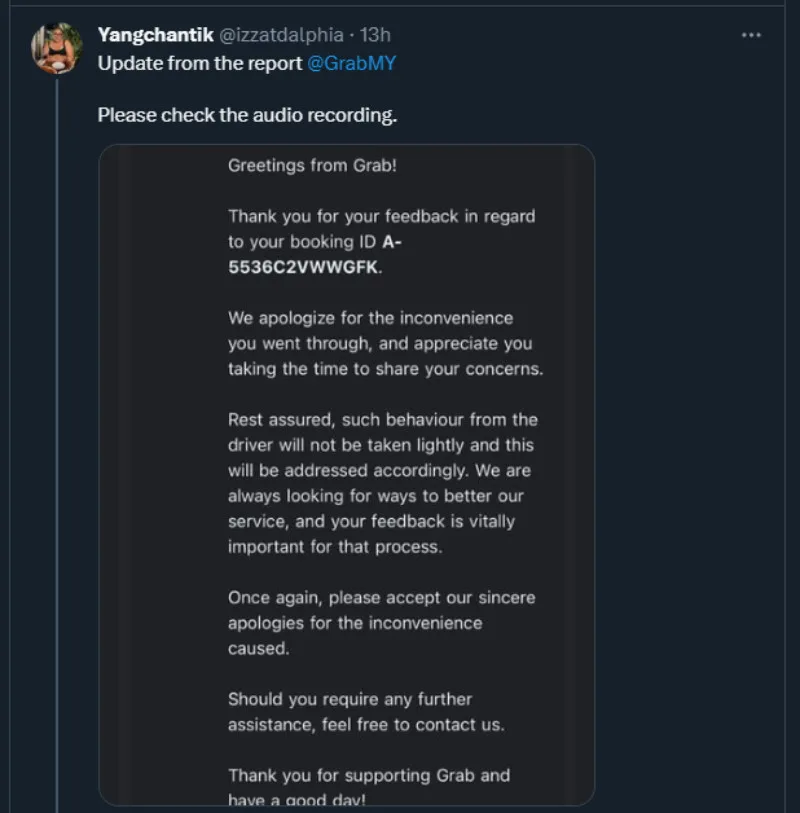Click Yangchantik's profile avatar picture
Viewport: 800px width, 813px height.
(57, 48)
